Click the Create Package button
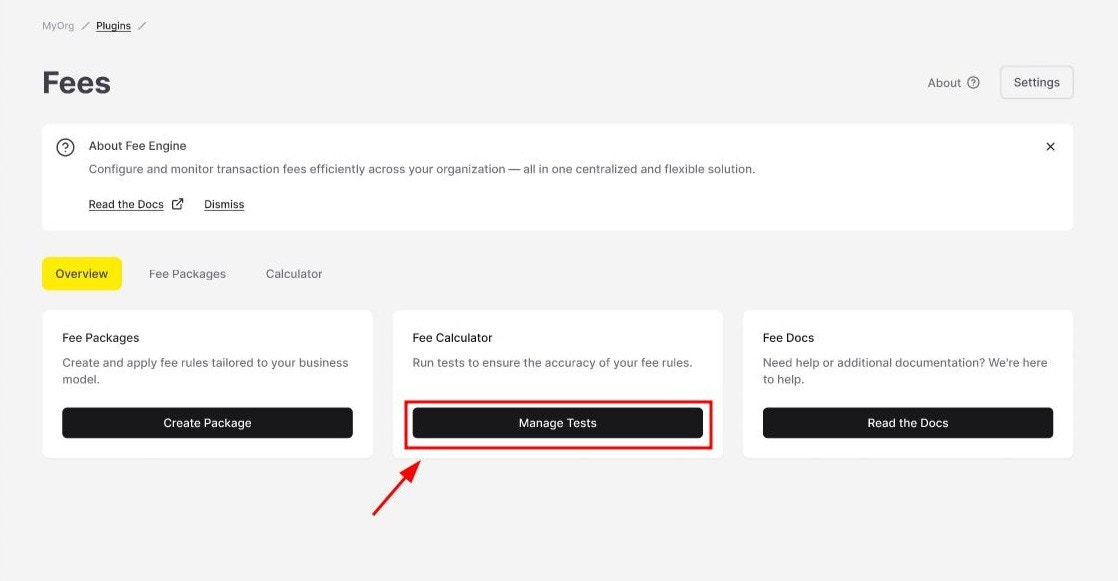Viewport: 1118px width, 581px height. click(207, 423)
